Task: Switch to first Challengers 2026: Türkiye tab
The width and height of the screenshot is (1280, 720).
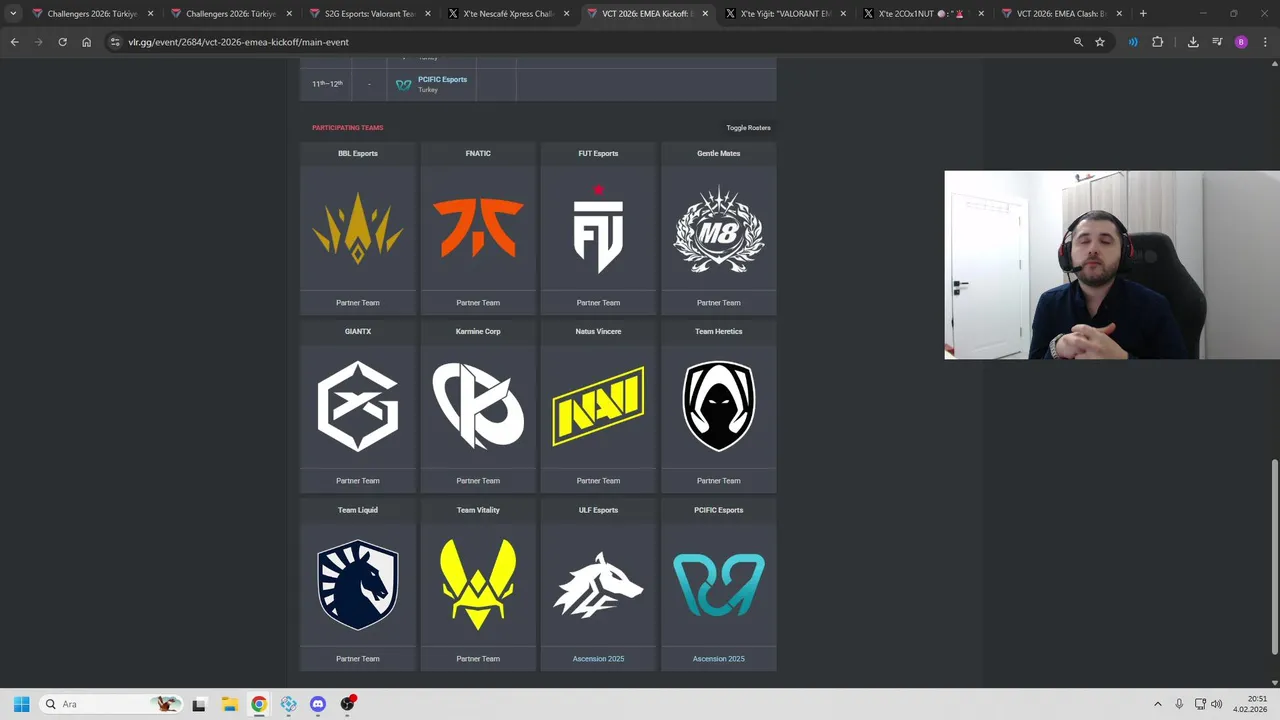Action: tap(92, 14)
